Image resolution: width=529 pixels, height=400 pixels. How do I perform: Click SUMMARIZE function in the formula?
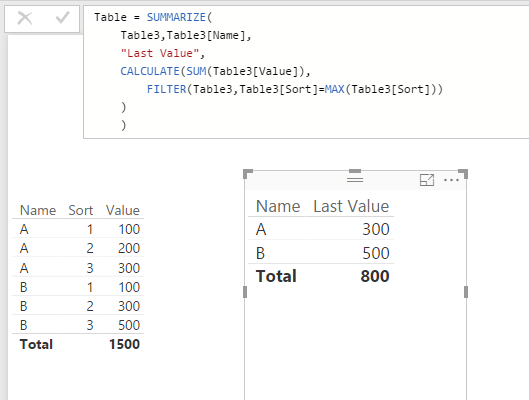(x=176, y=17)
